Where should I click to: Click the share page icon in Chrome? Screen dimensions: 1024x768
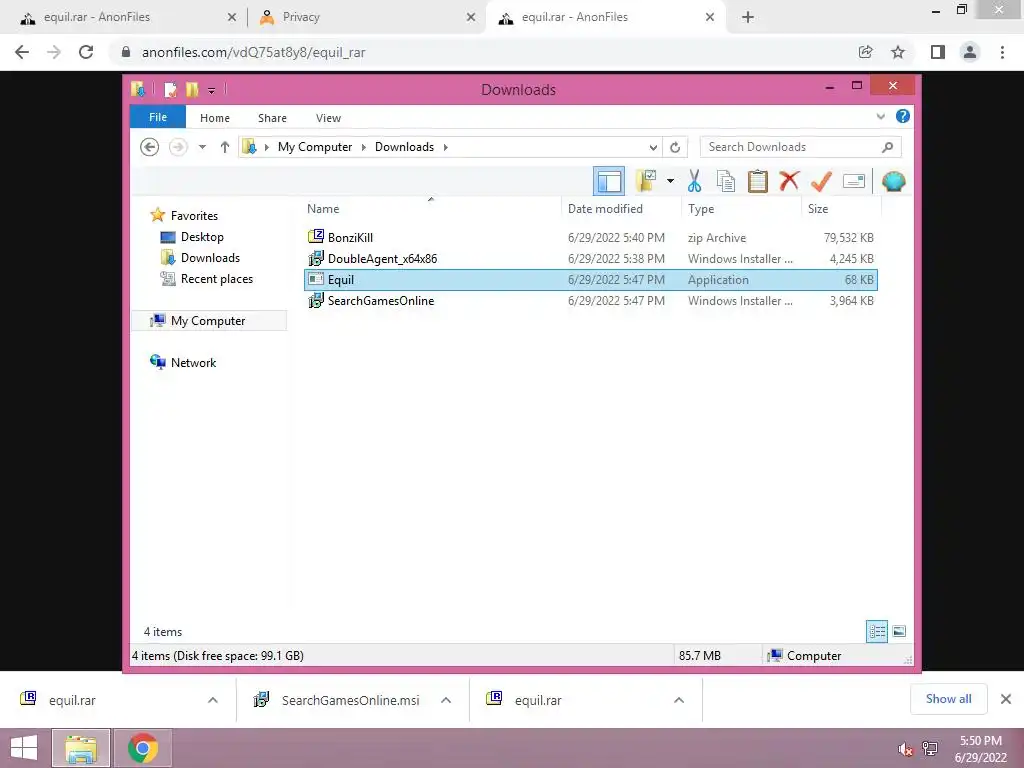[865, 52]
